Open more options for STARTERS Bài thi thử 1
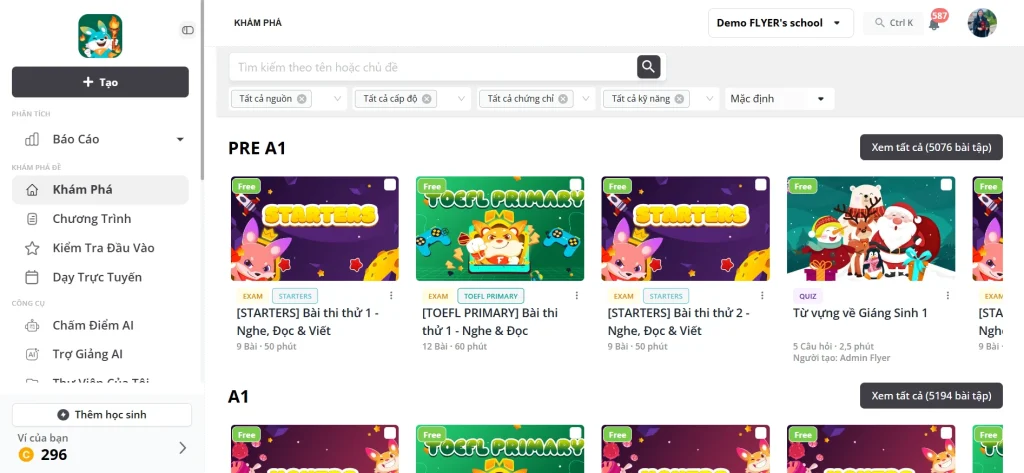 (x=391, y=295)
